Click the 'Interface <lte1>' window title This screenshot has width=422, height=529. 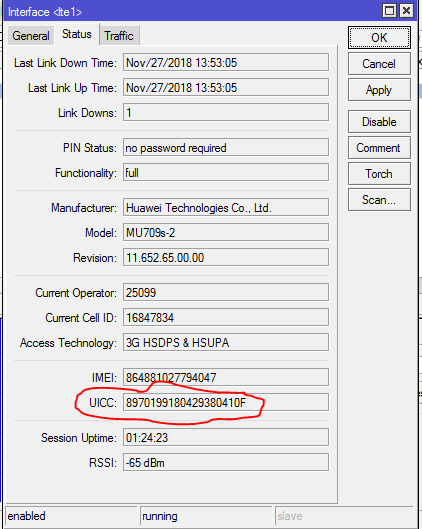(45, 12)
